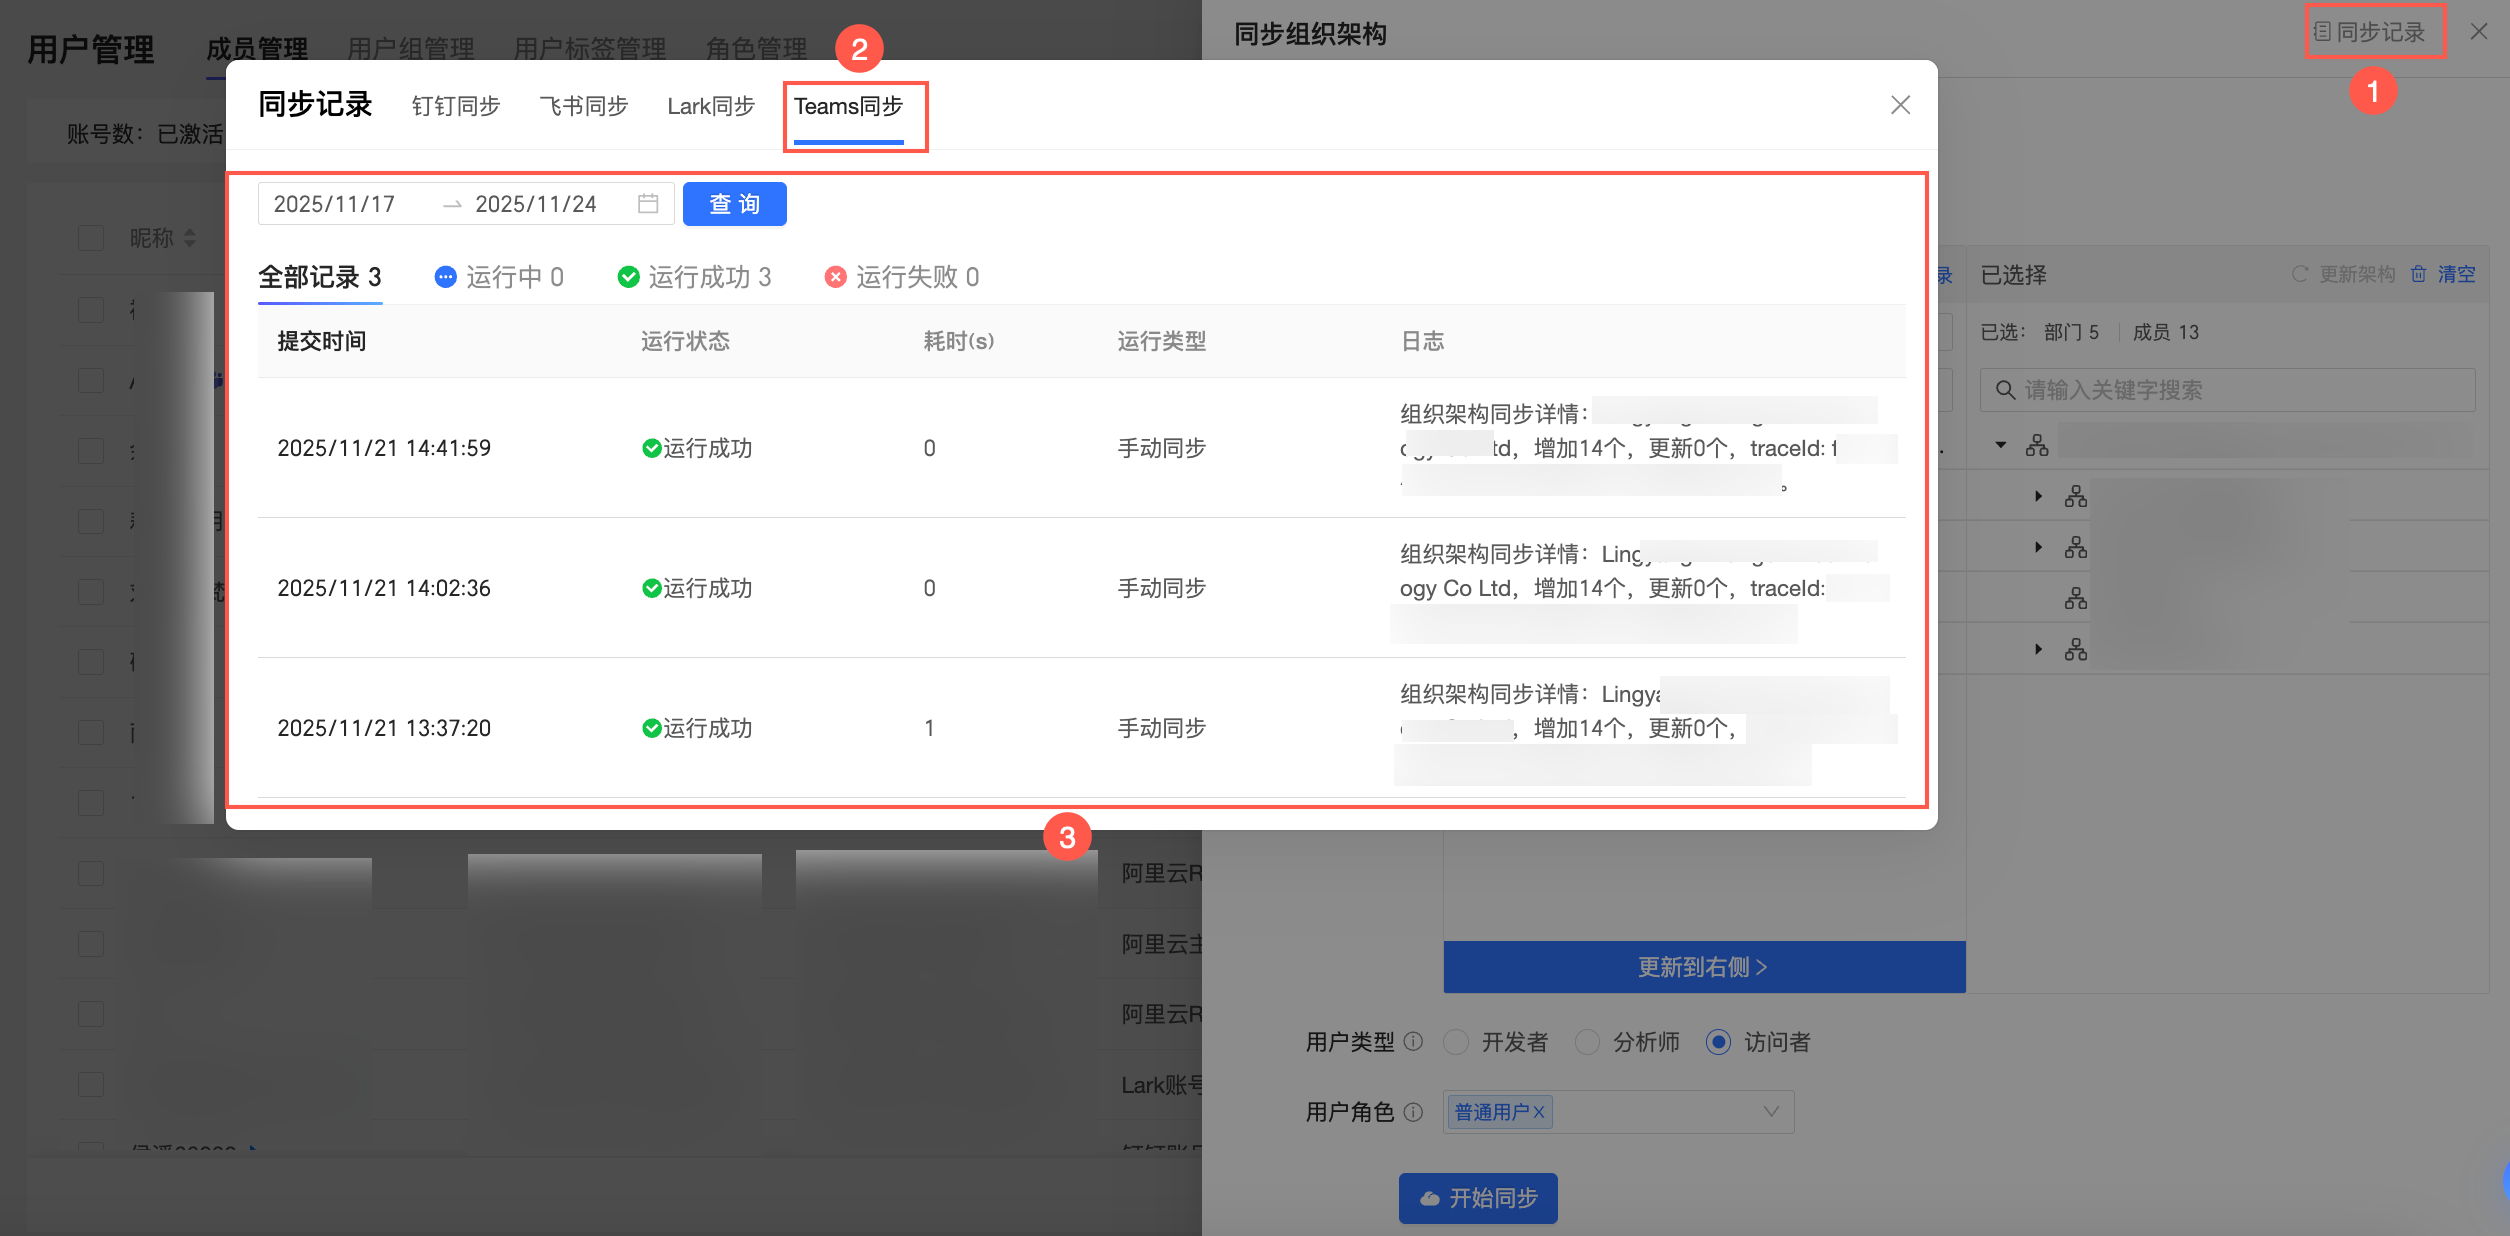The width and height of the screenshot is (2510, 1236).
Task: Click the info icon next to user role
Action: pyautogui.click(x=1413, y=1111)
